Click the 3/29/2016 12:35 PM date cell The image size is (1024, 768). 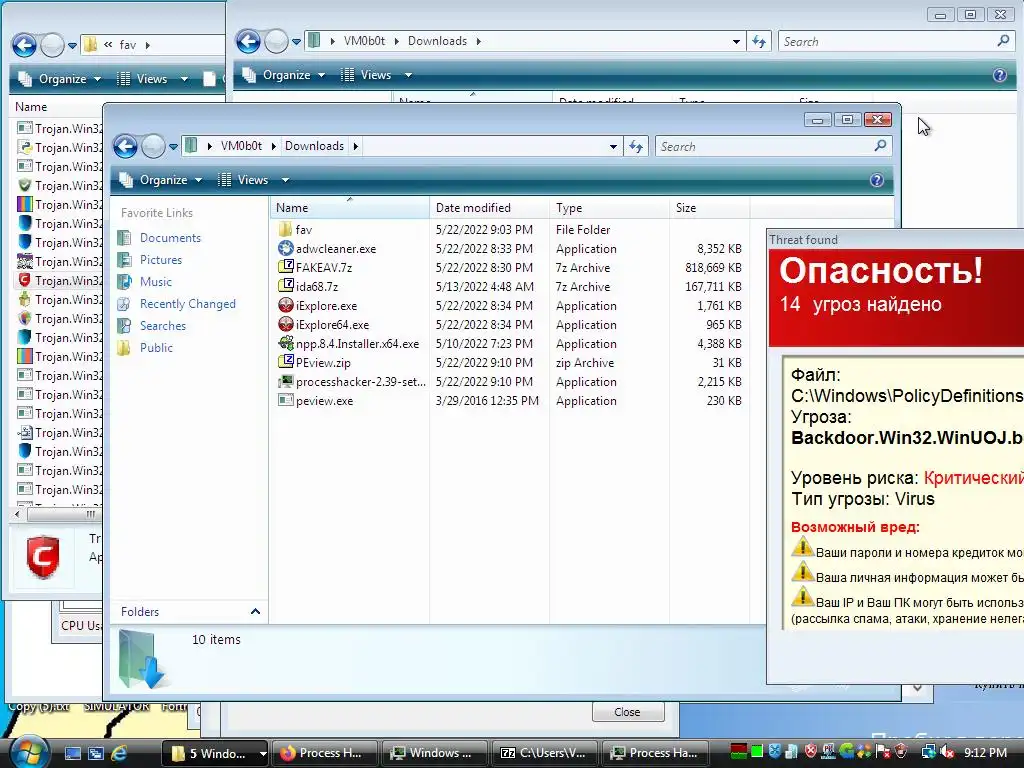(487, 400)
